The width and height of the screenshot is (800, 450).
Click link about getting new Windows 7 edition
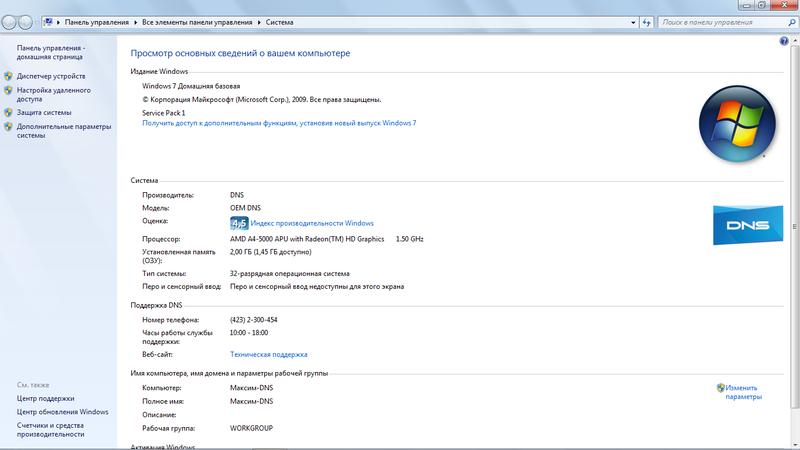(279, 123)
